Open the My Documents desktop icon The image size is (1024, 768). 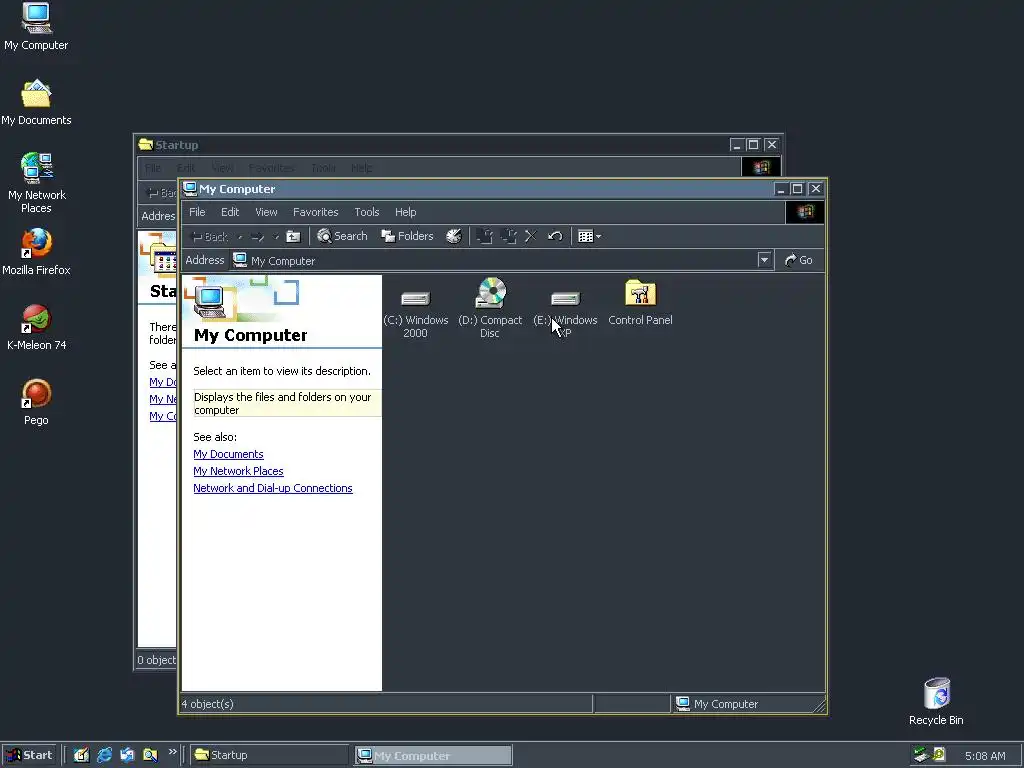[x=36, y=102]
